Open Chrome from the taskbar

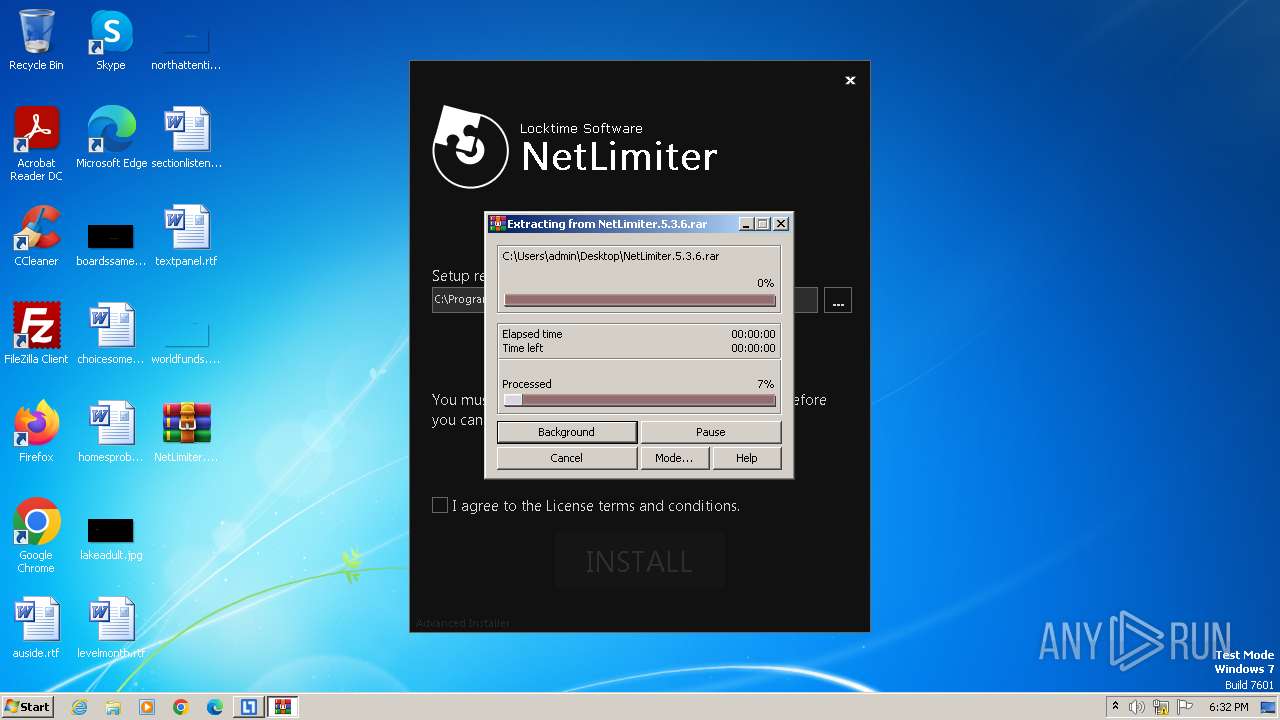click(181, 707)
